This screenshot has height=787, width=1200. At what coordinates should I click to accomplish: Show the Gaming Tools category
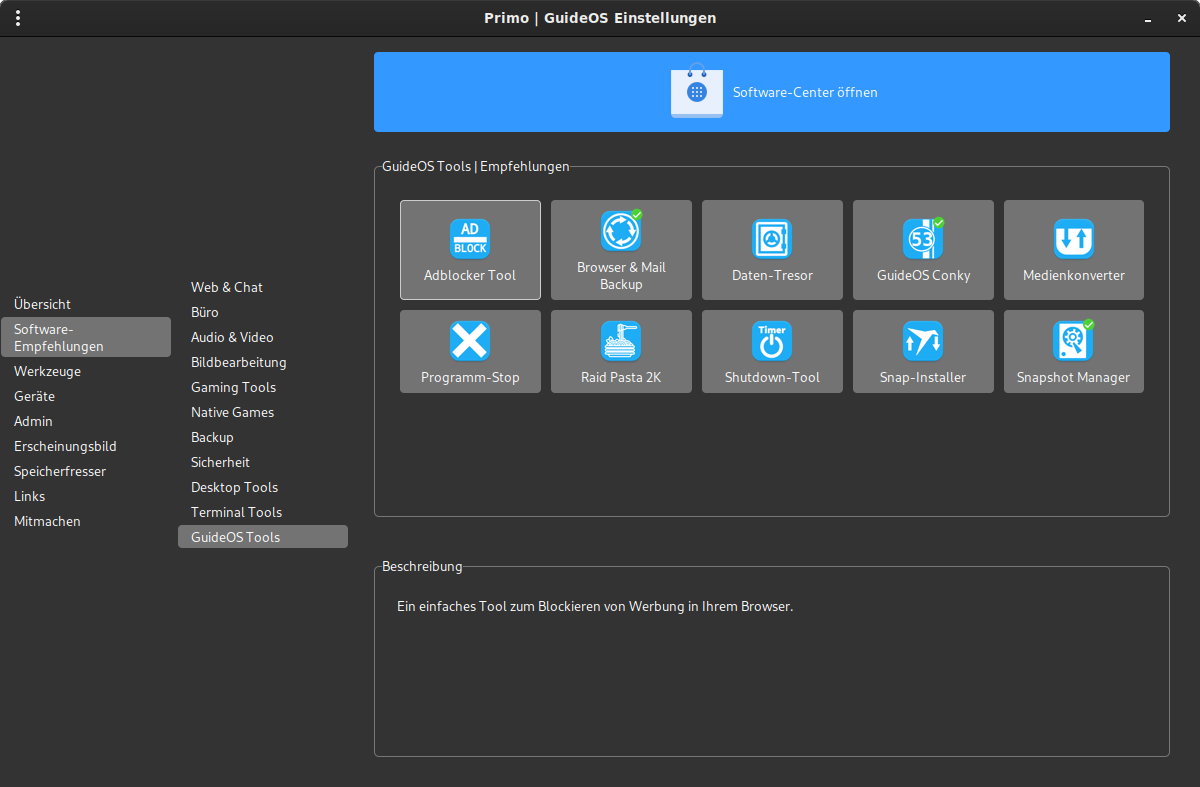point(233,387)
